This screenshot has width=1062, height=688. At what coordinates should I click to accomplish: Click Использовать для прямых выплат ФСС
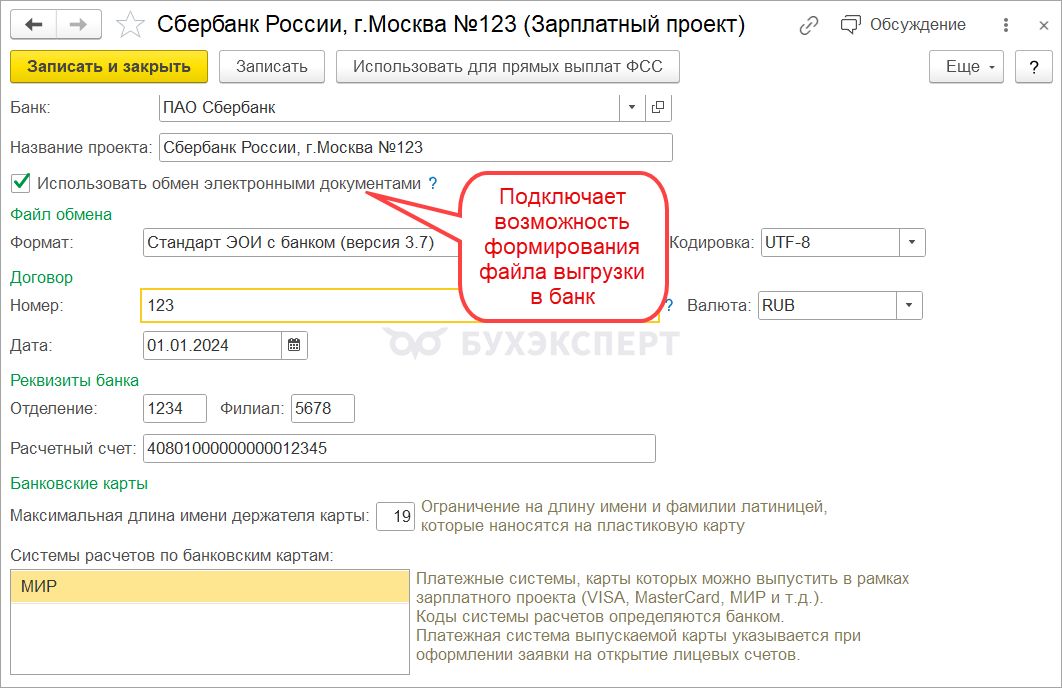click(x=507, y=66)
